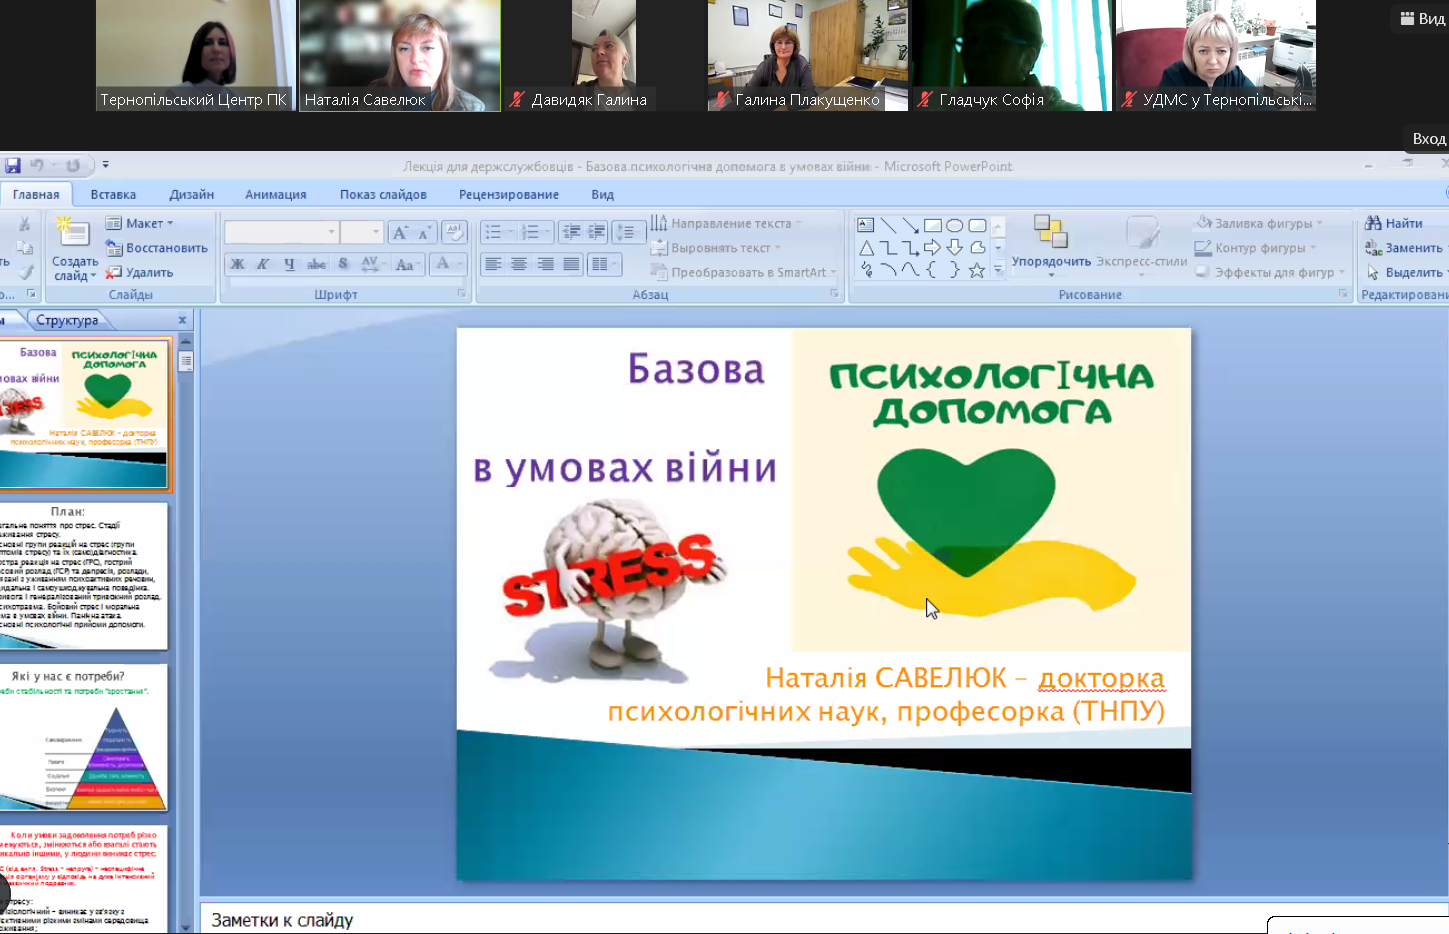
Task: Toggle bold formatting (Ж)
Action: tap(237, 264)
